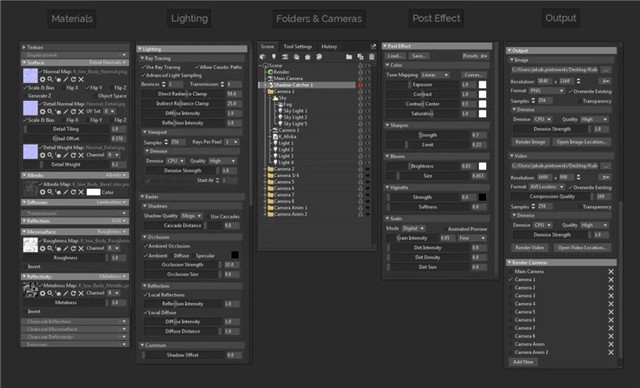Open video Format AVI Lossless dropdown

coord(547,187)
